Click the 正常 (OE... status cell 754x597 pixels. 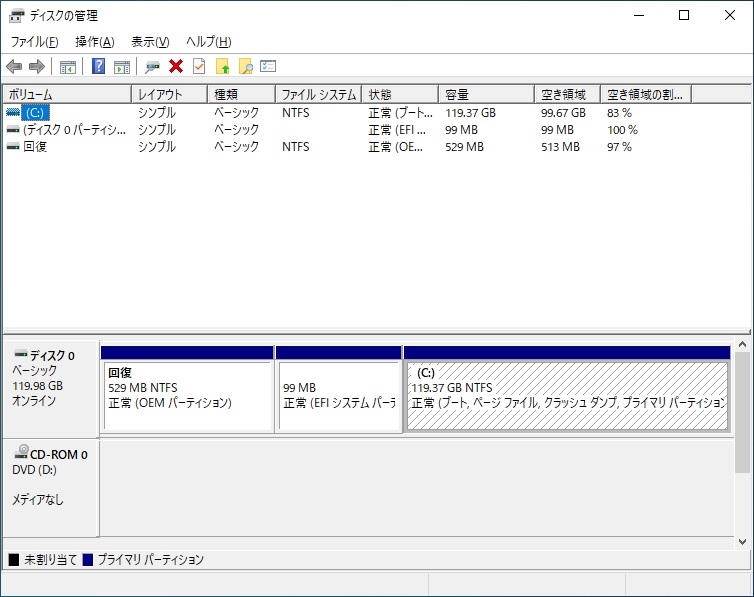pos(396,146)
